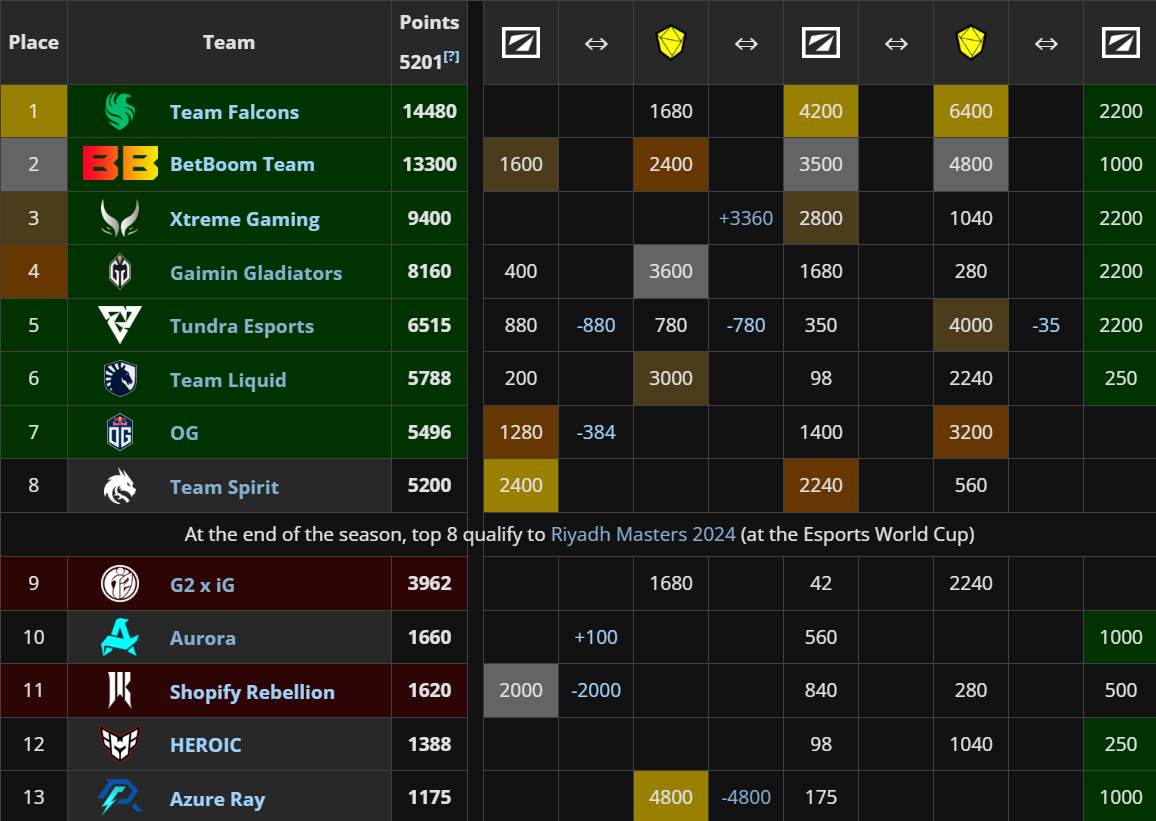This screenshot has height=821, width=1156.
Task: Click the Team Falcons logo
Action: [119, 111]
